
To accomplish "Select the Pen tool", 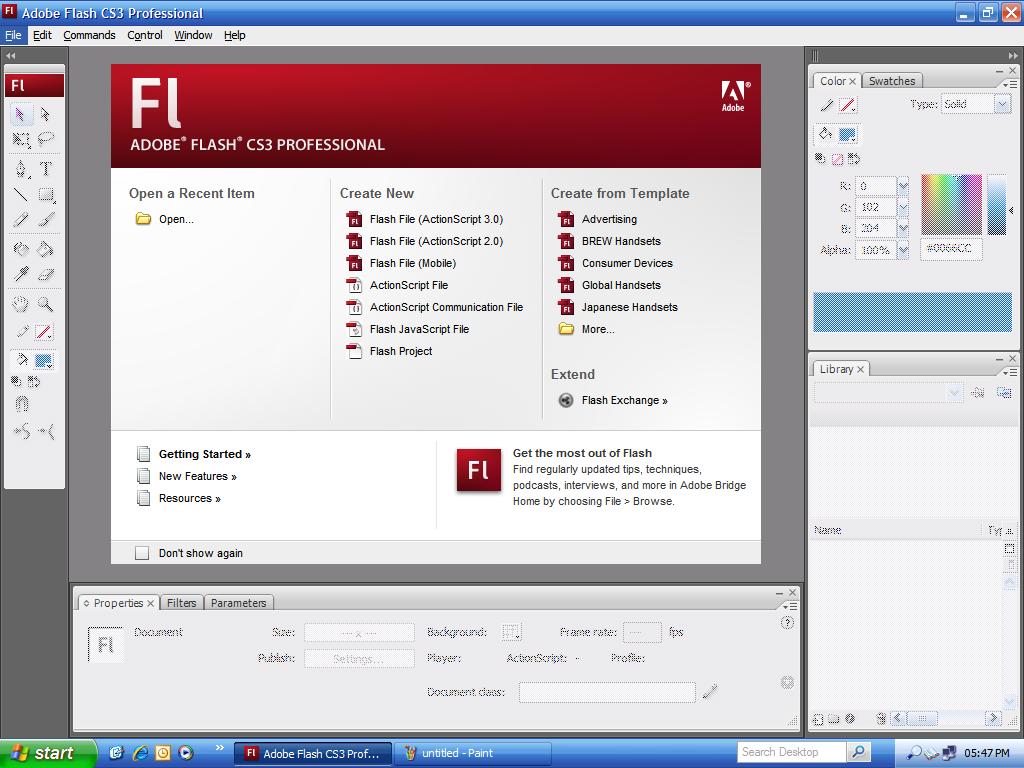I will pos(20,169).
